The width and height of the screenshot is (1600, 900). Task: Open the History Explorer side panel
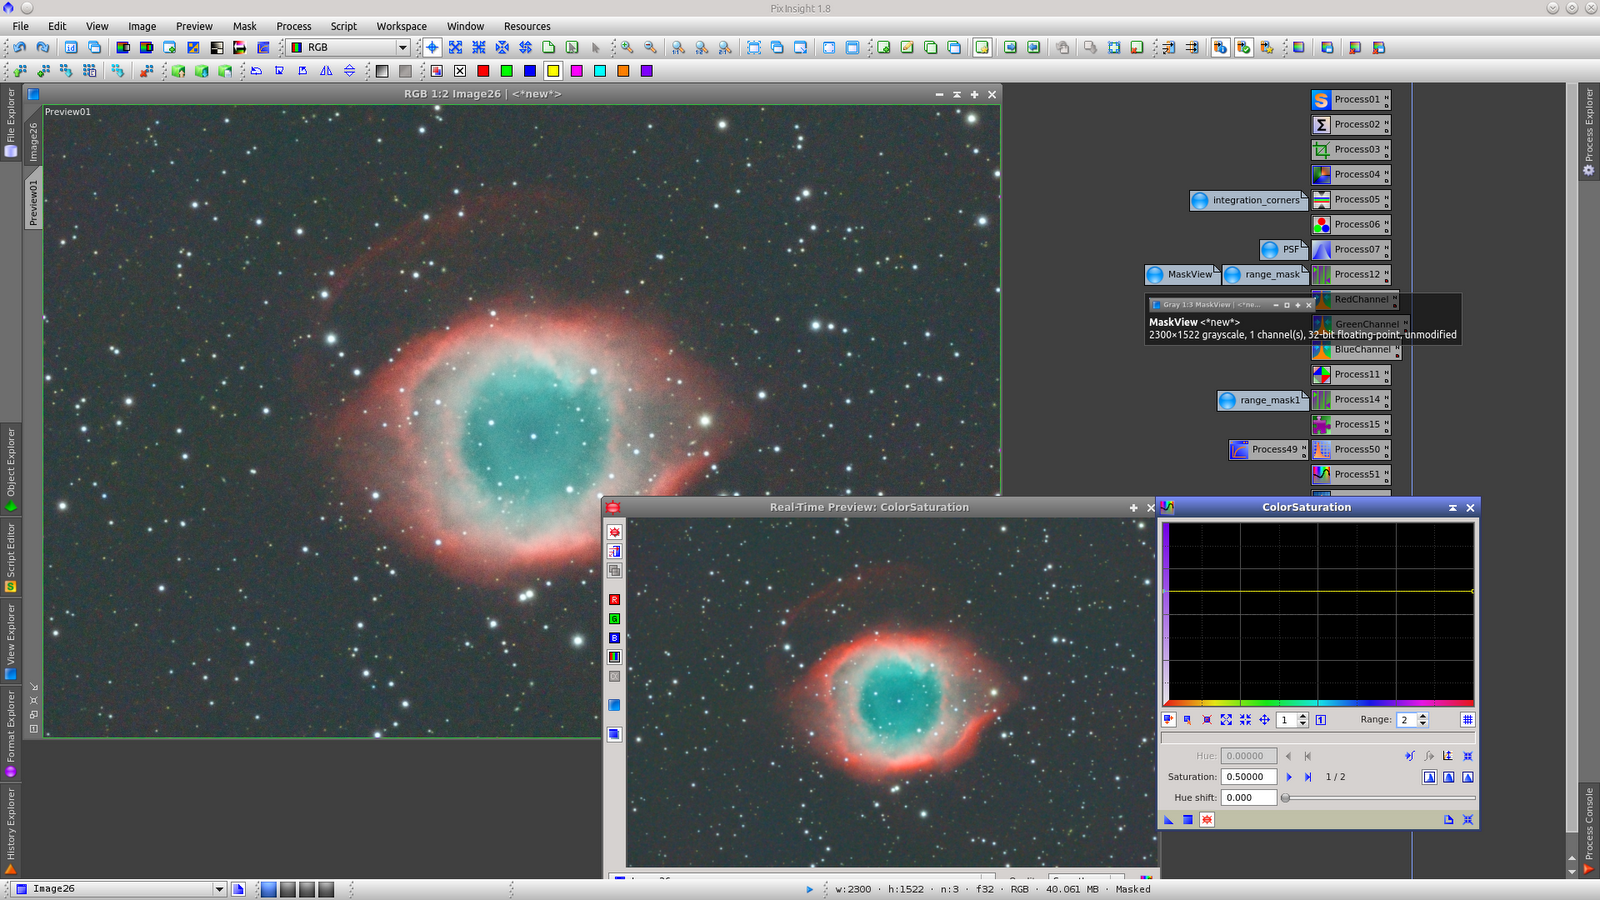click(x=11, y=830)
